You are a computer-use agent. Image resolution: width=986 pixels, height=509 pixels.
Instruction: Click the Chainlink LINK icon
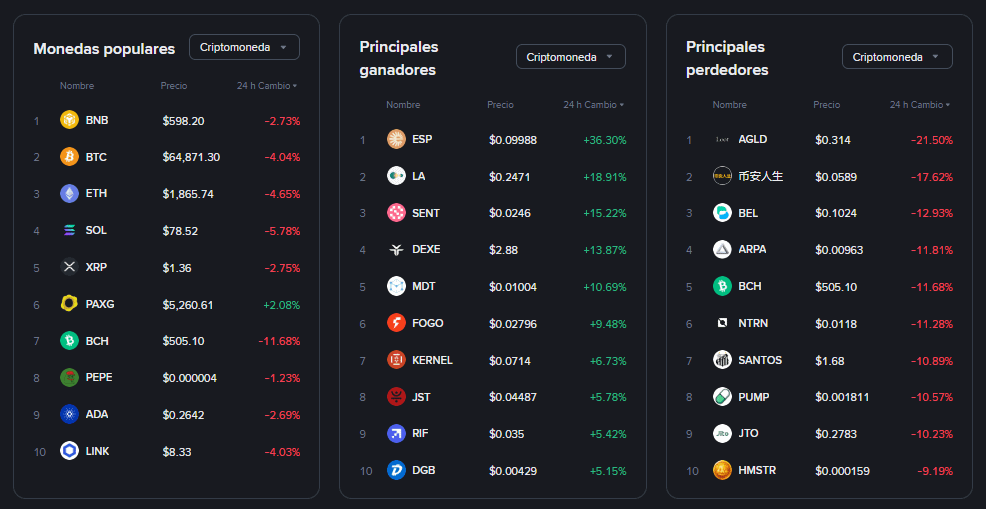point(69,451)
